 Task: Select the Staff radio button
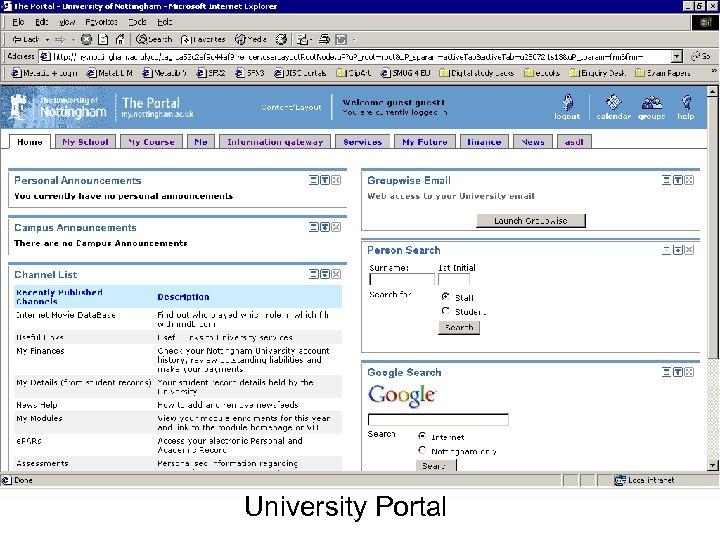[x=445, y=297]
